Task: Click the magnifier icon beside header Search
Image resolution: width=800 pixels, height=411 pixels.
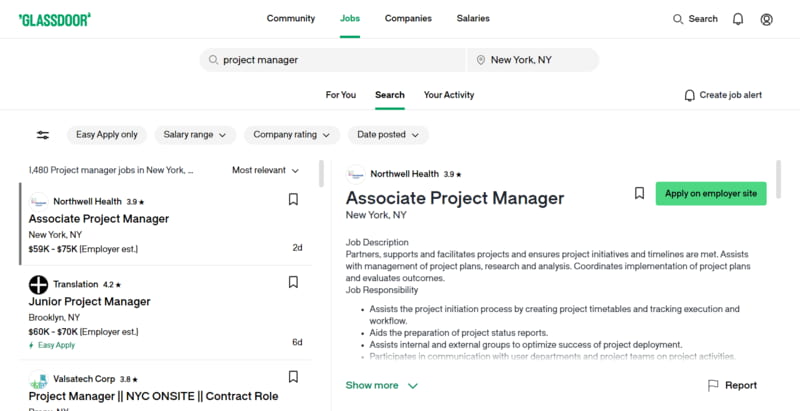Action: pos(678,19)
